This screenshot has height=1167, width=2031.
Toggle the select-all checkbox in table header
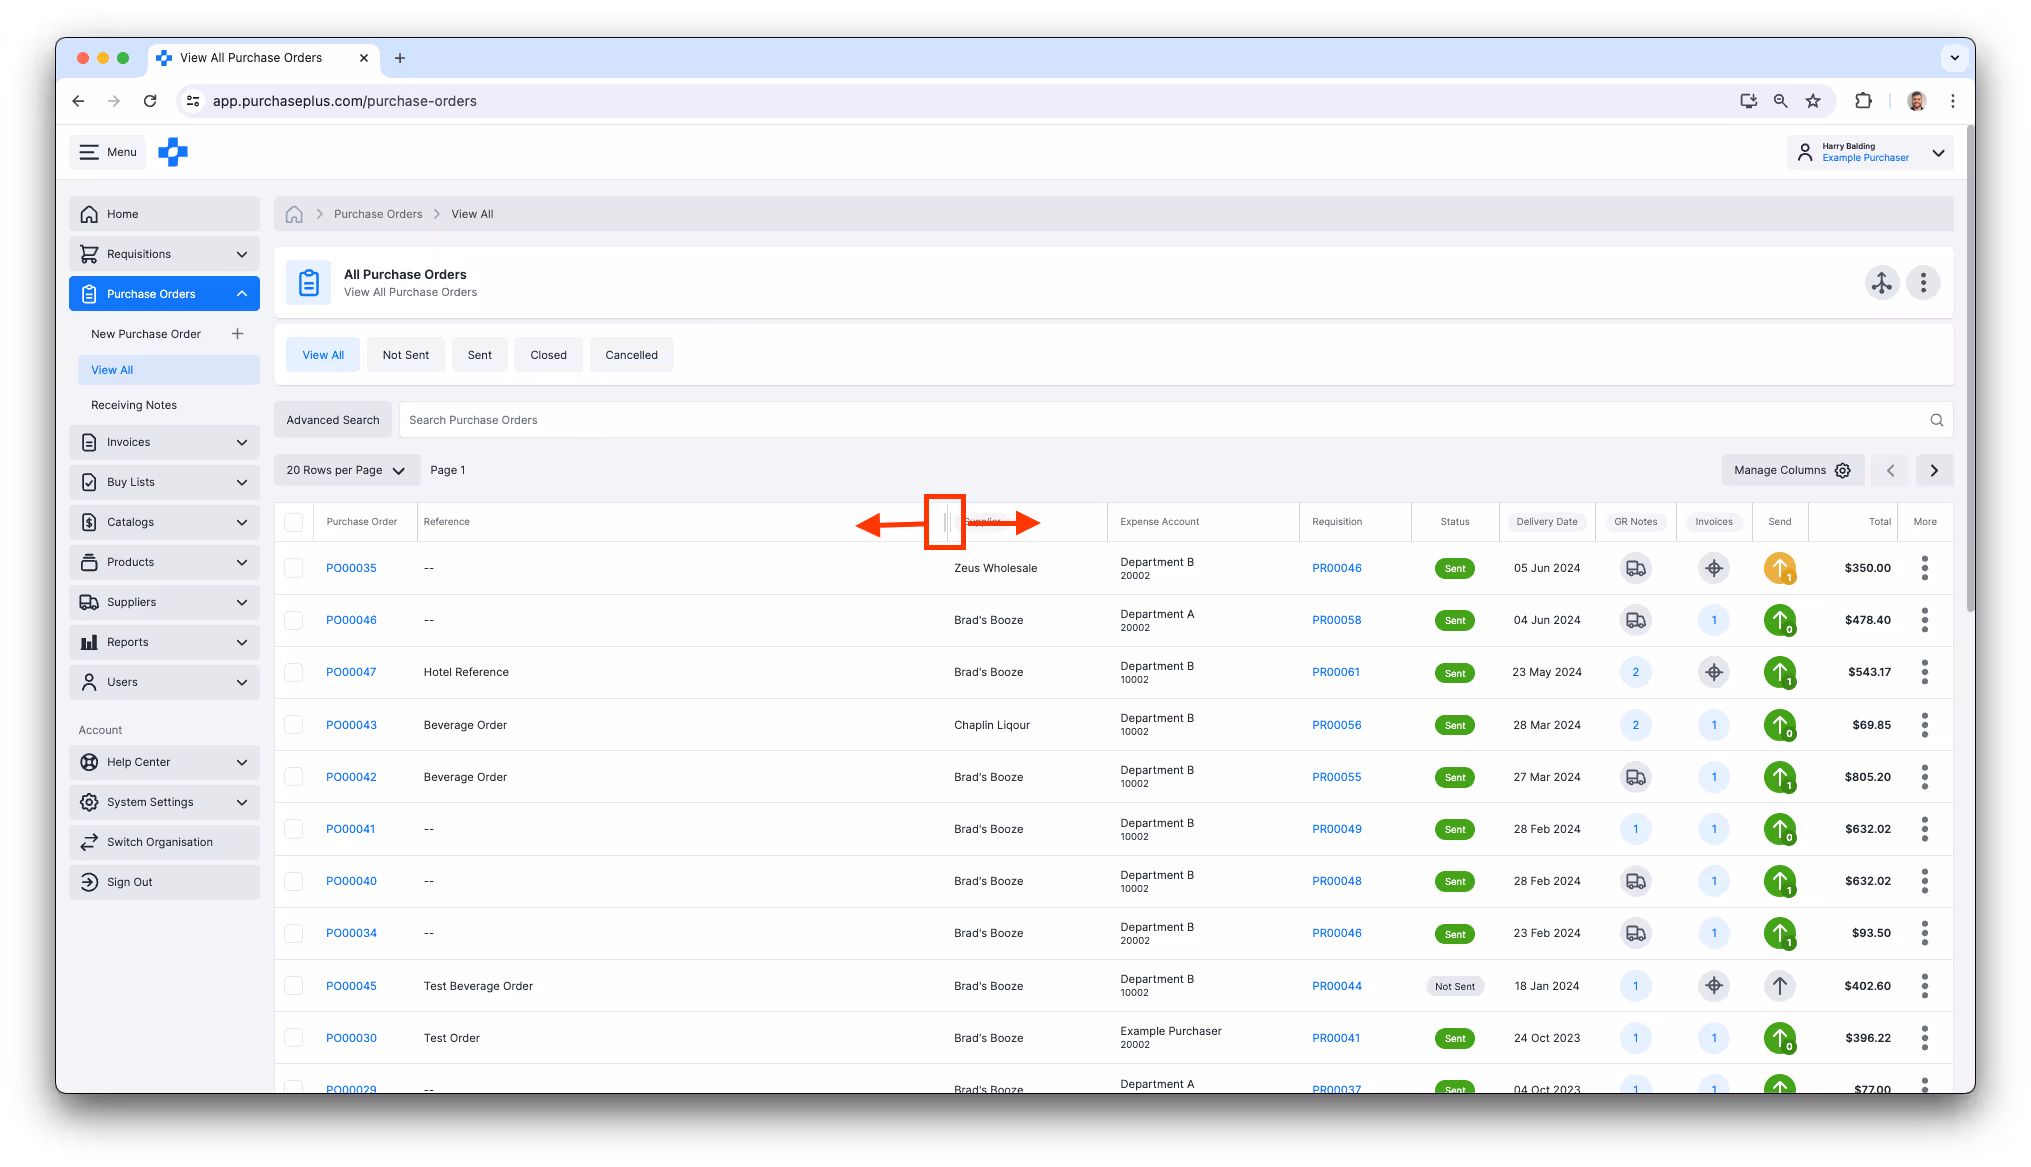pos(293,522)
